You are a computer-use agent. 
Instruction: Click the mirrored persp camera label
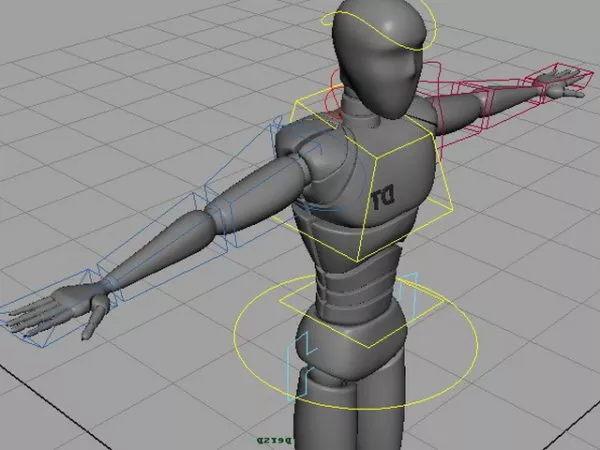pos(275,440)
